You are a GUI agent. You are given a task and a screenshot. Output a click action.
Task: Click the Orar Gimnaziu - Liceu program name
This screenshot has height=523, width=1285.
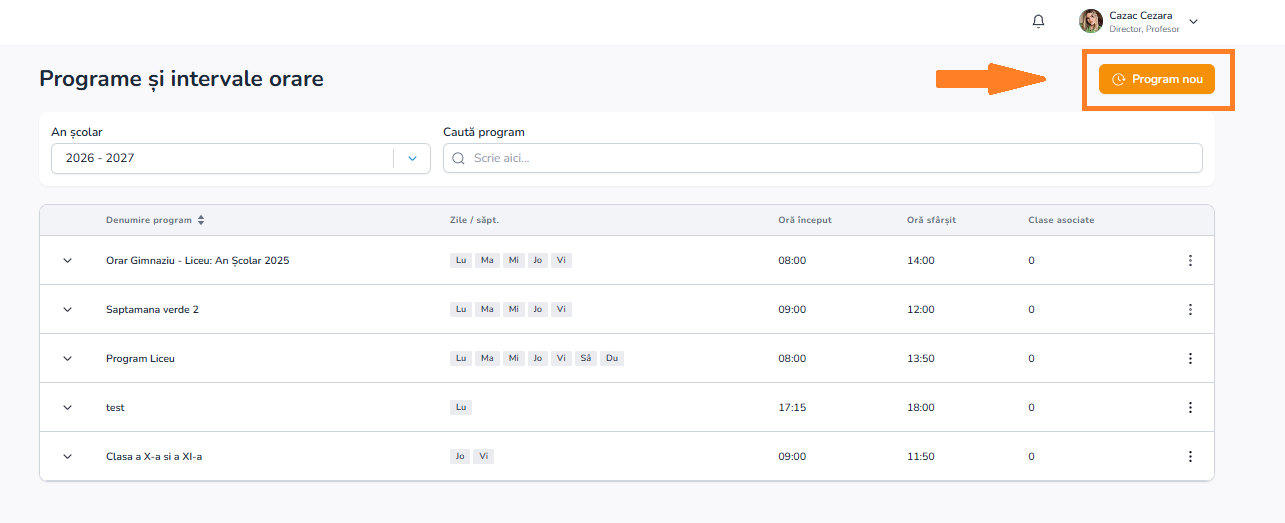(x=198, y=260)
